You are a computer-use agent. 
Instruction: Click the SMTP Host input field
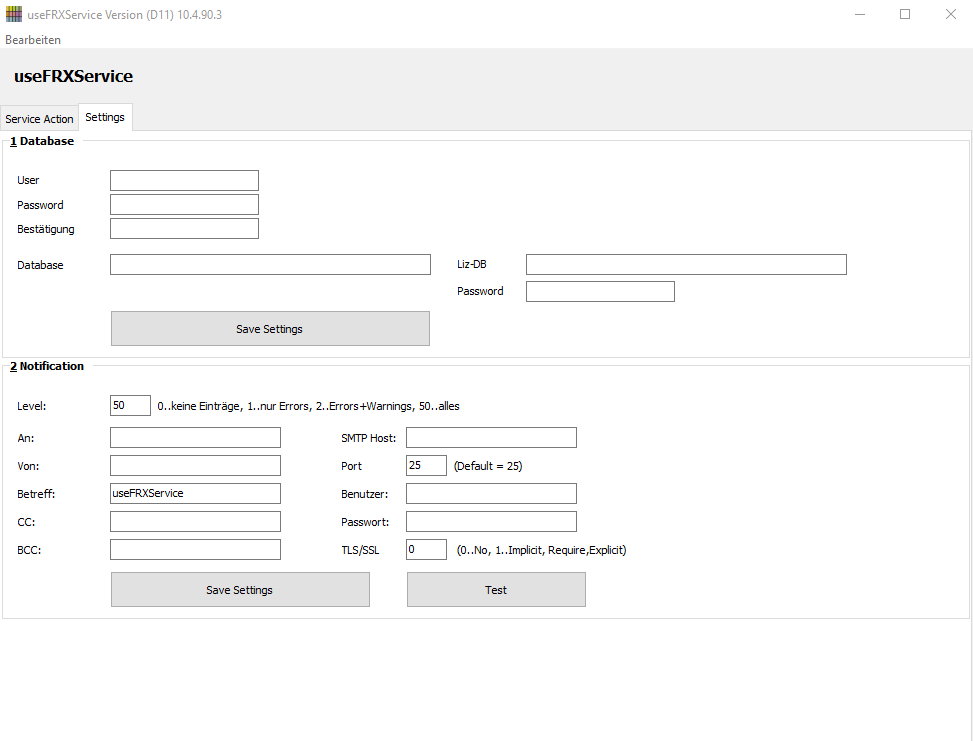[491, 438]
